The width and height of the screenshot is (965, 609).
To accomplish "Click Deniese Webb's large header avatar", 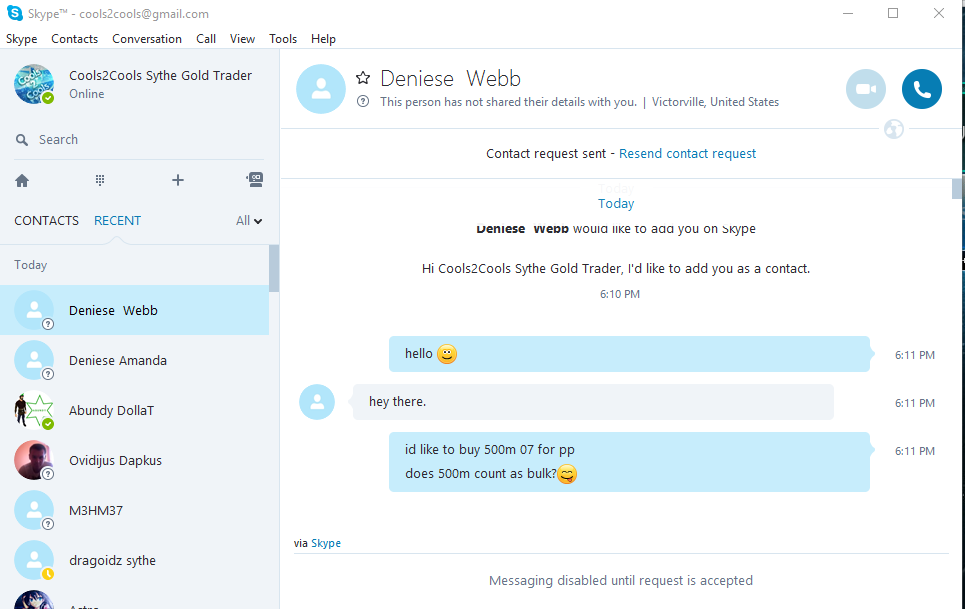I will [x=321, y=89].
